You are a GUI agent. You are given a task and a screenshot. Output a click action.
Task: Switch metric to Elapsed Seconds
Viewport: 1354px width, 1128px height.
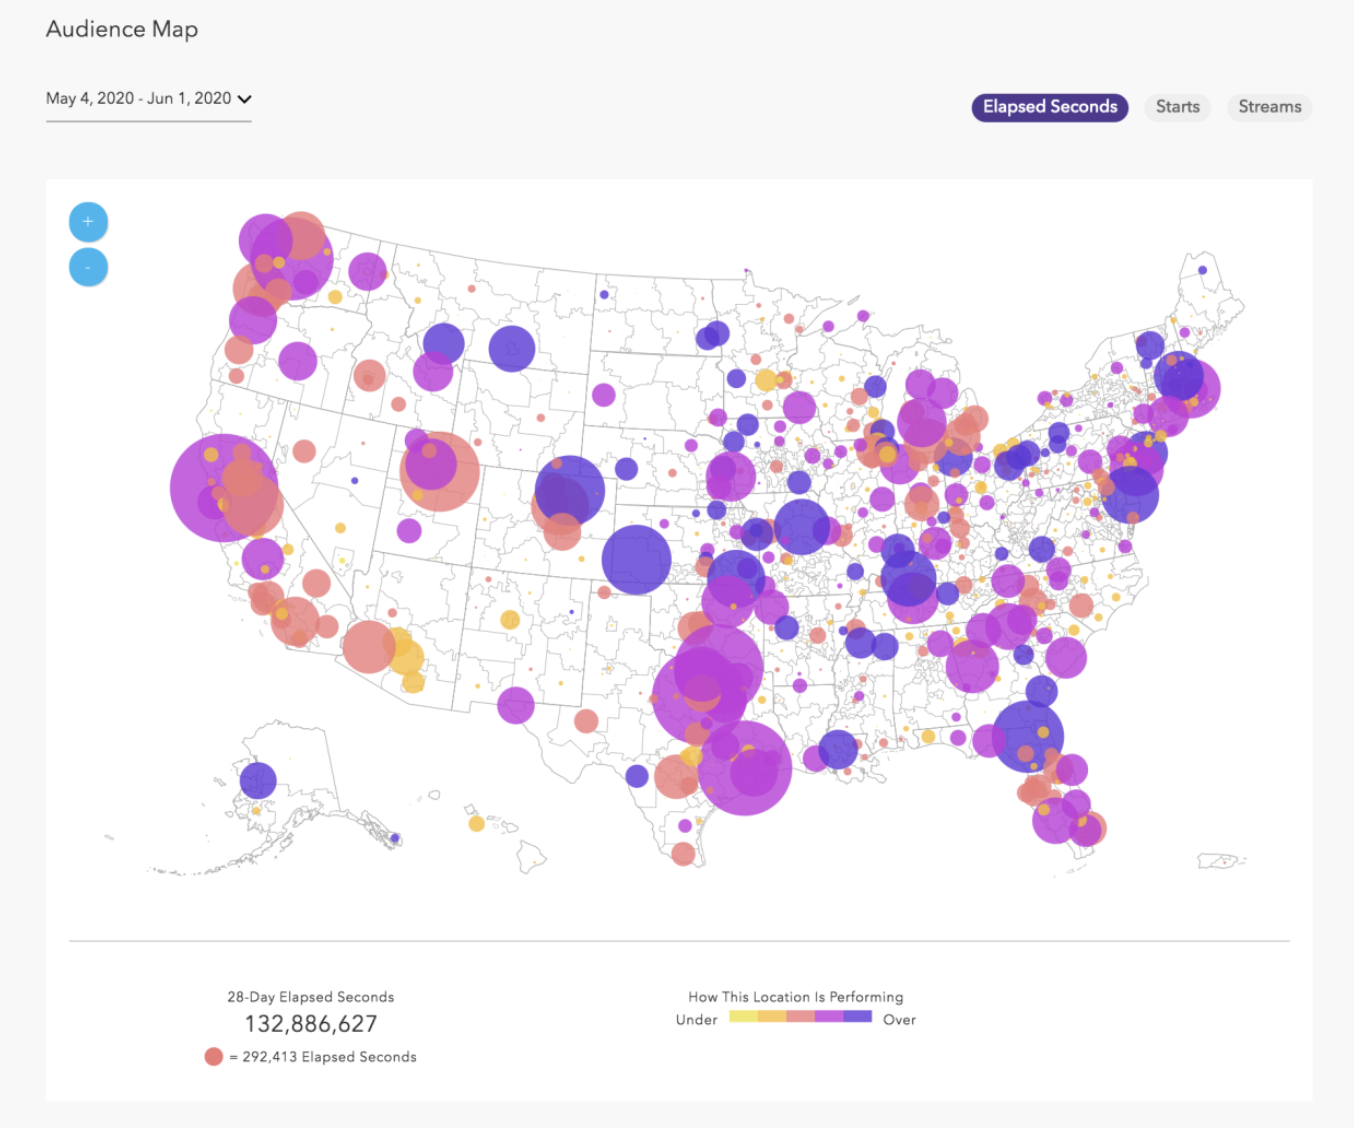1049,107
